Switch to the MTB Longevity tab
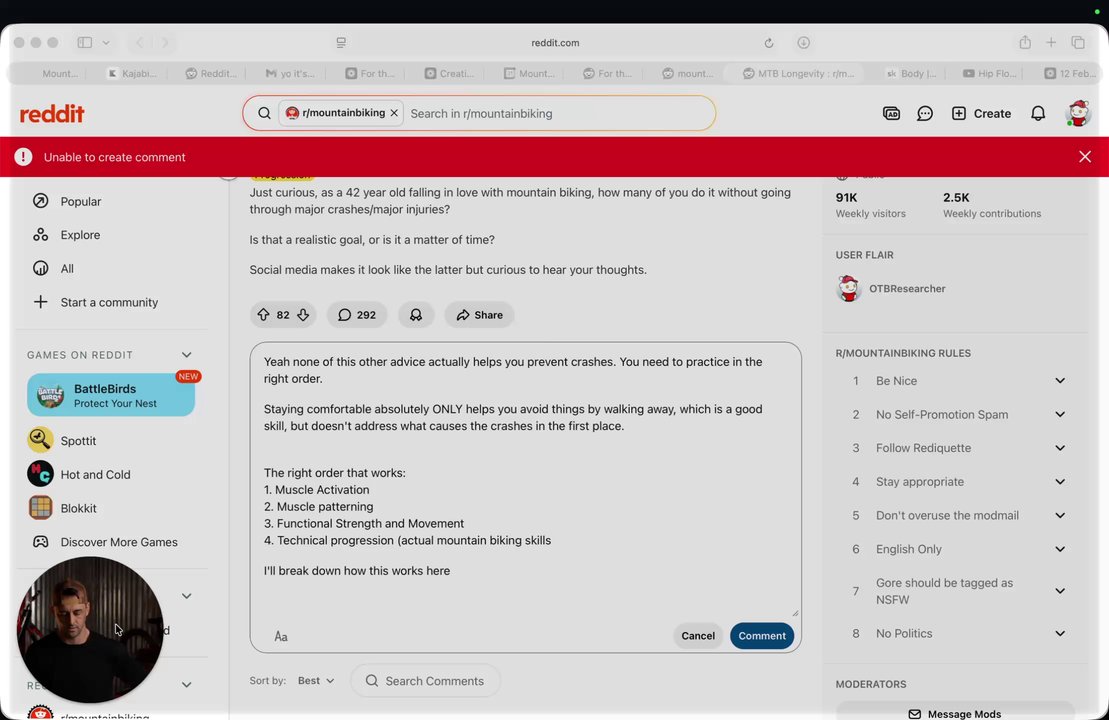1109x720 pixels. (x=798, y=74)
